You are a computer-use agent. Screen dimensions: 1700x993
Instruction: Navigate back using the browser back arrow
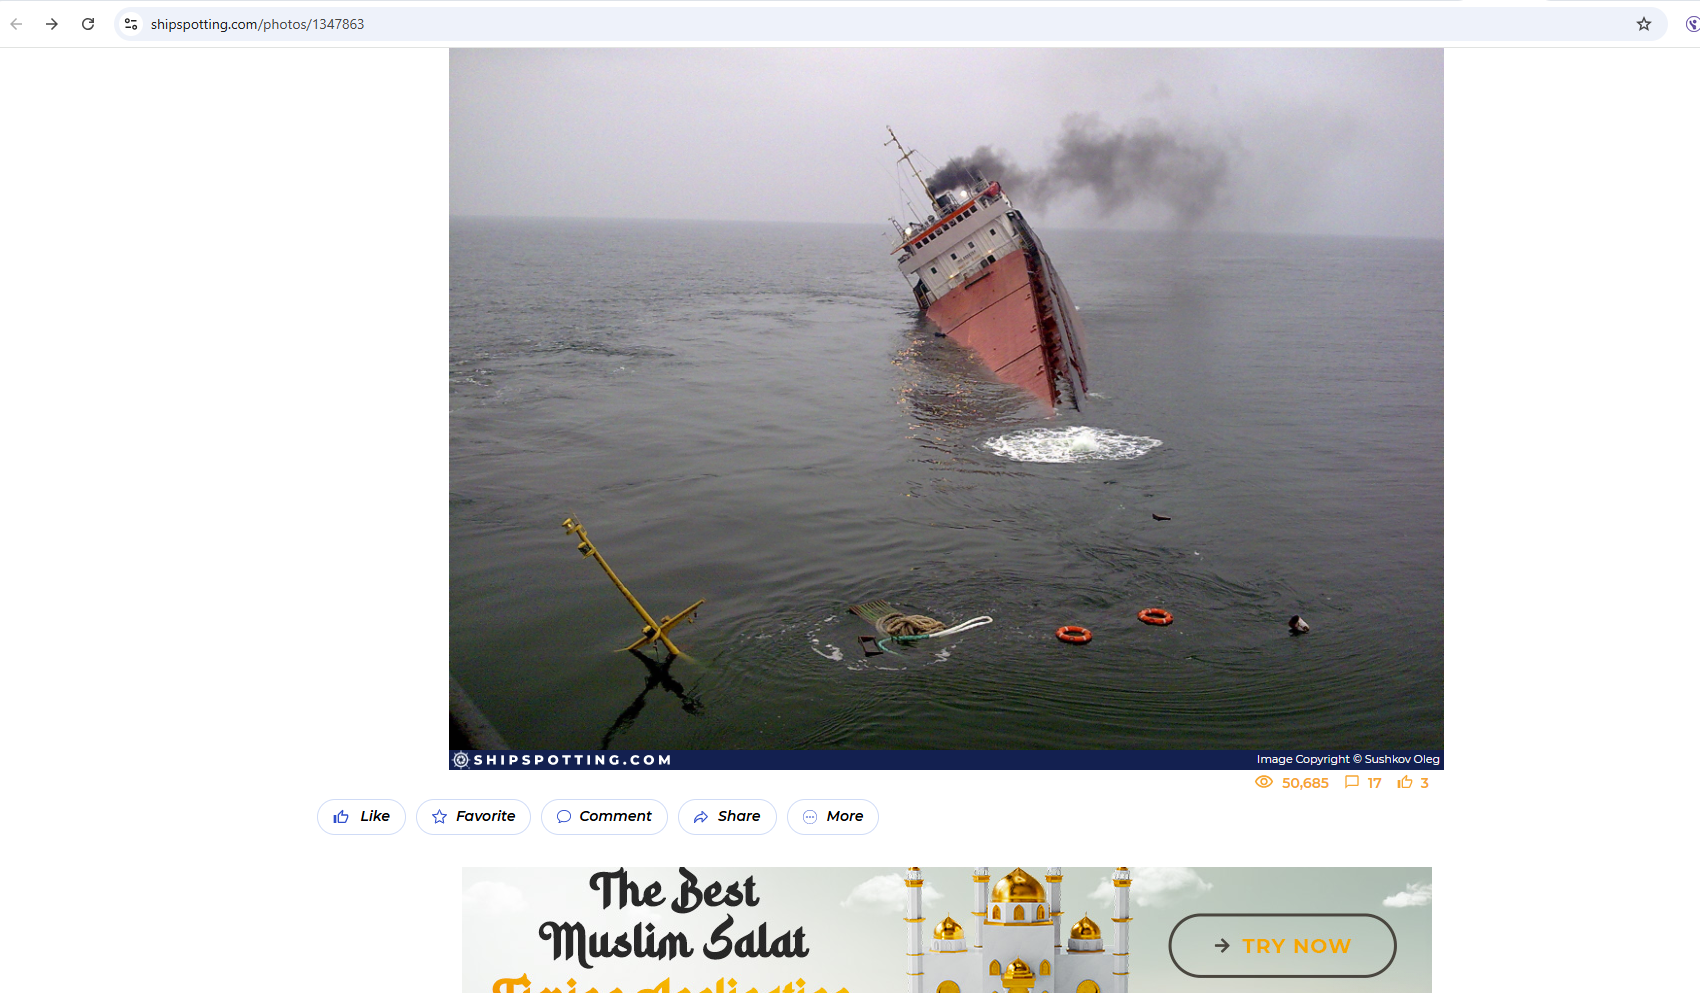point(16,23)
